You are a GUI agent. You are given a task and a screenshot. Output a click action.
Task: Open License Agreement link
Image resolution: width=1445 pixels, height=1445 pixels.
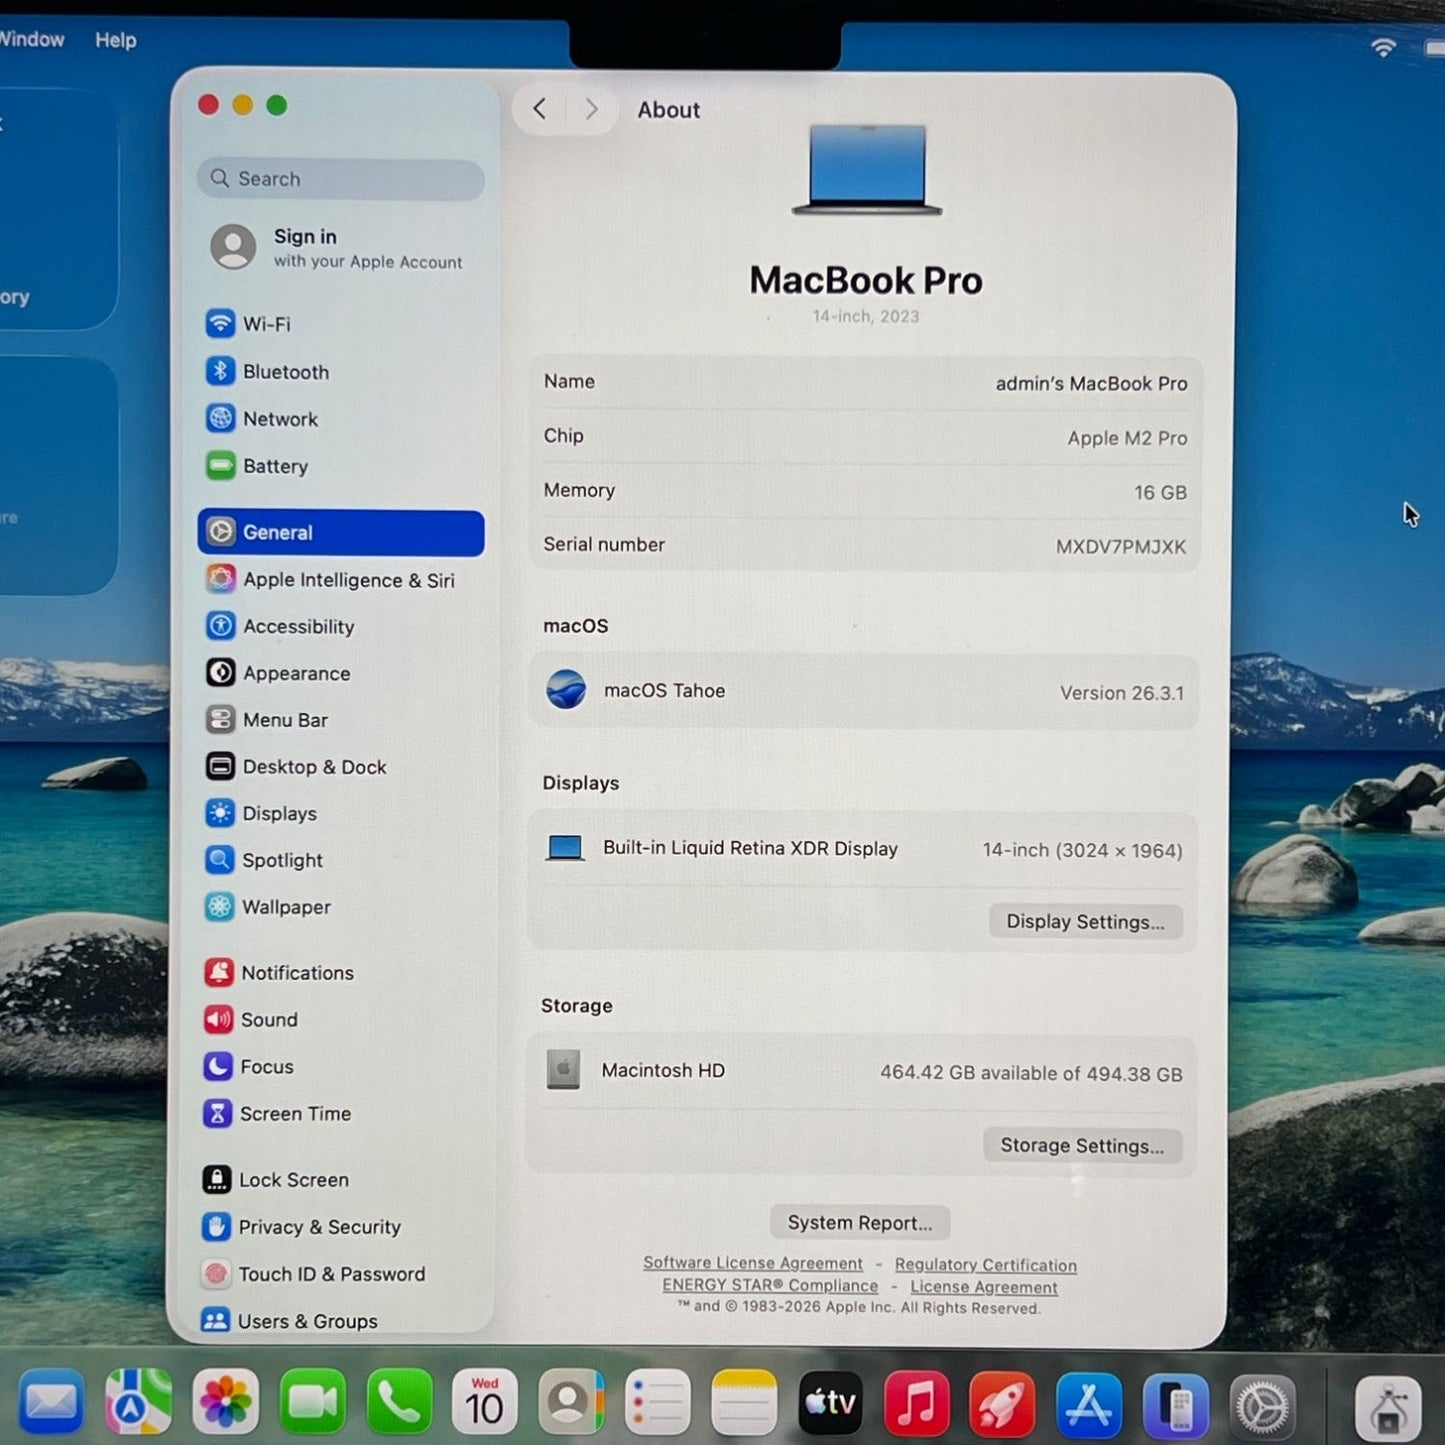click(984, 1287)
